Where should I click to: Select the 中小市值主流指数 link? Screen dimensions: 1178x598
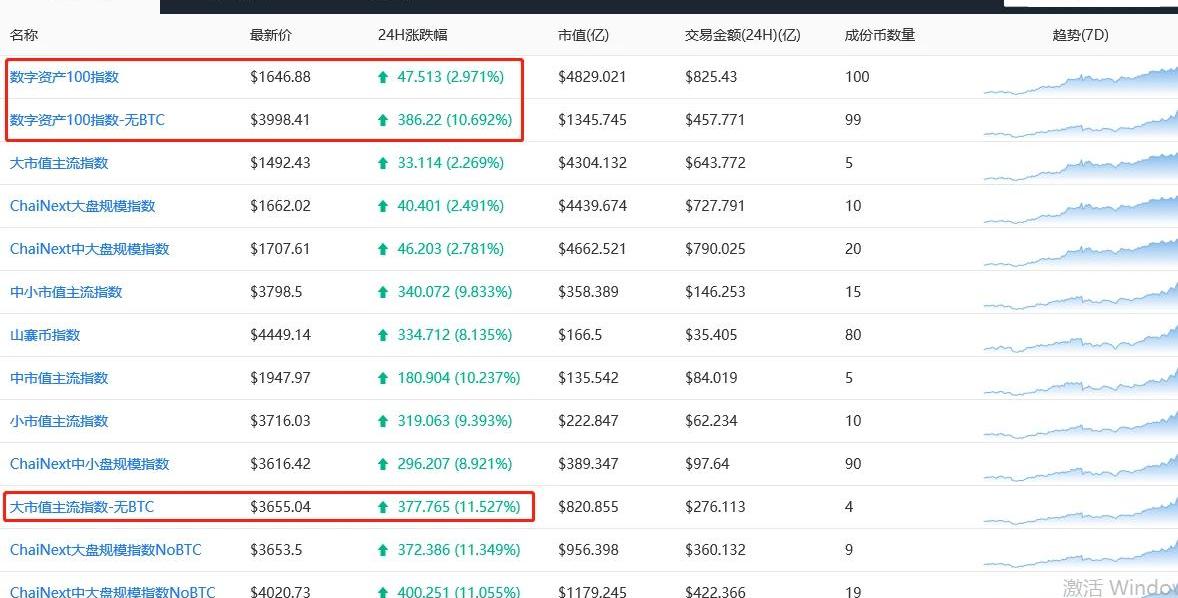tap(66, 292)
